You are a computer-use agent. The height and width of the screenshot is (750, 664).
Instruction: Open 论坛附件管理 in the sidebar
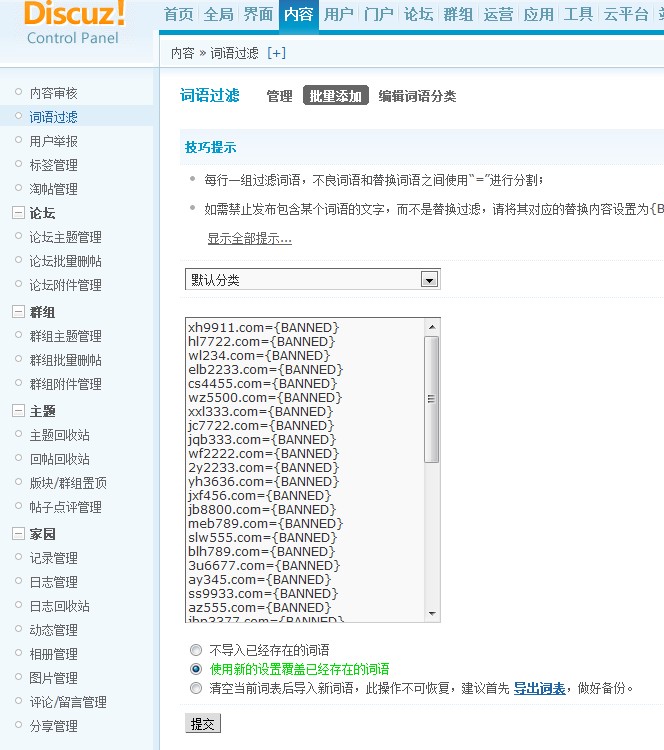click(x=66, y=285)
